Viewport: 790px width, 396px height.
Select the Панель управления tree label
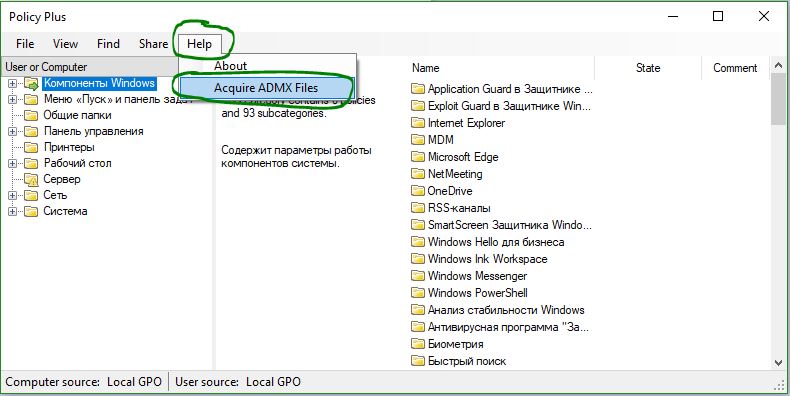tap(94, 131)
